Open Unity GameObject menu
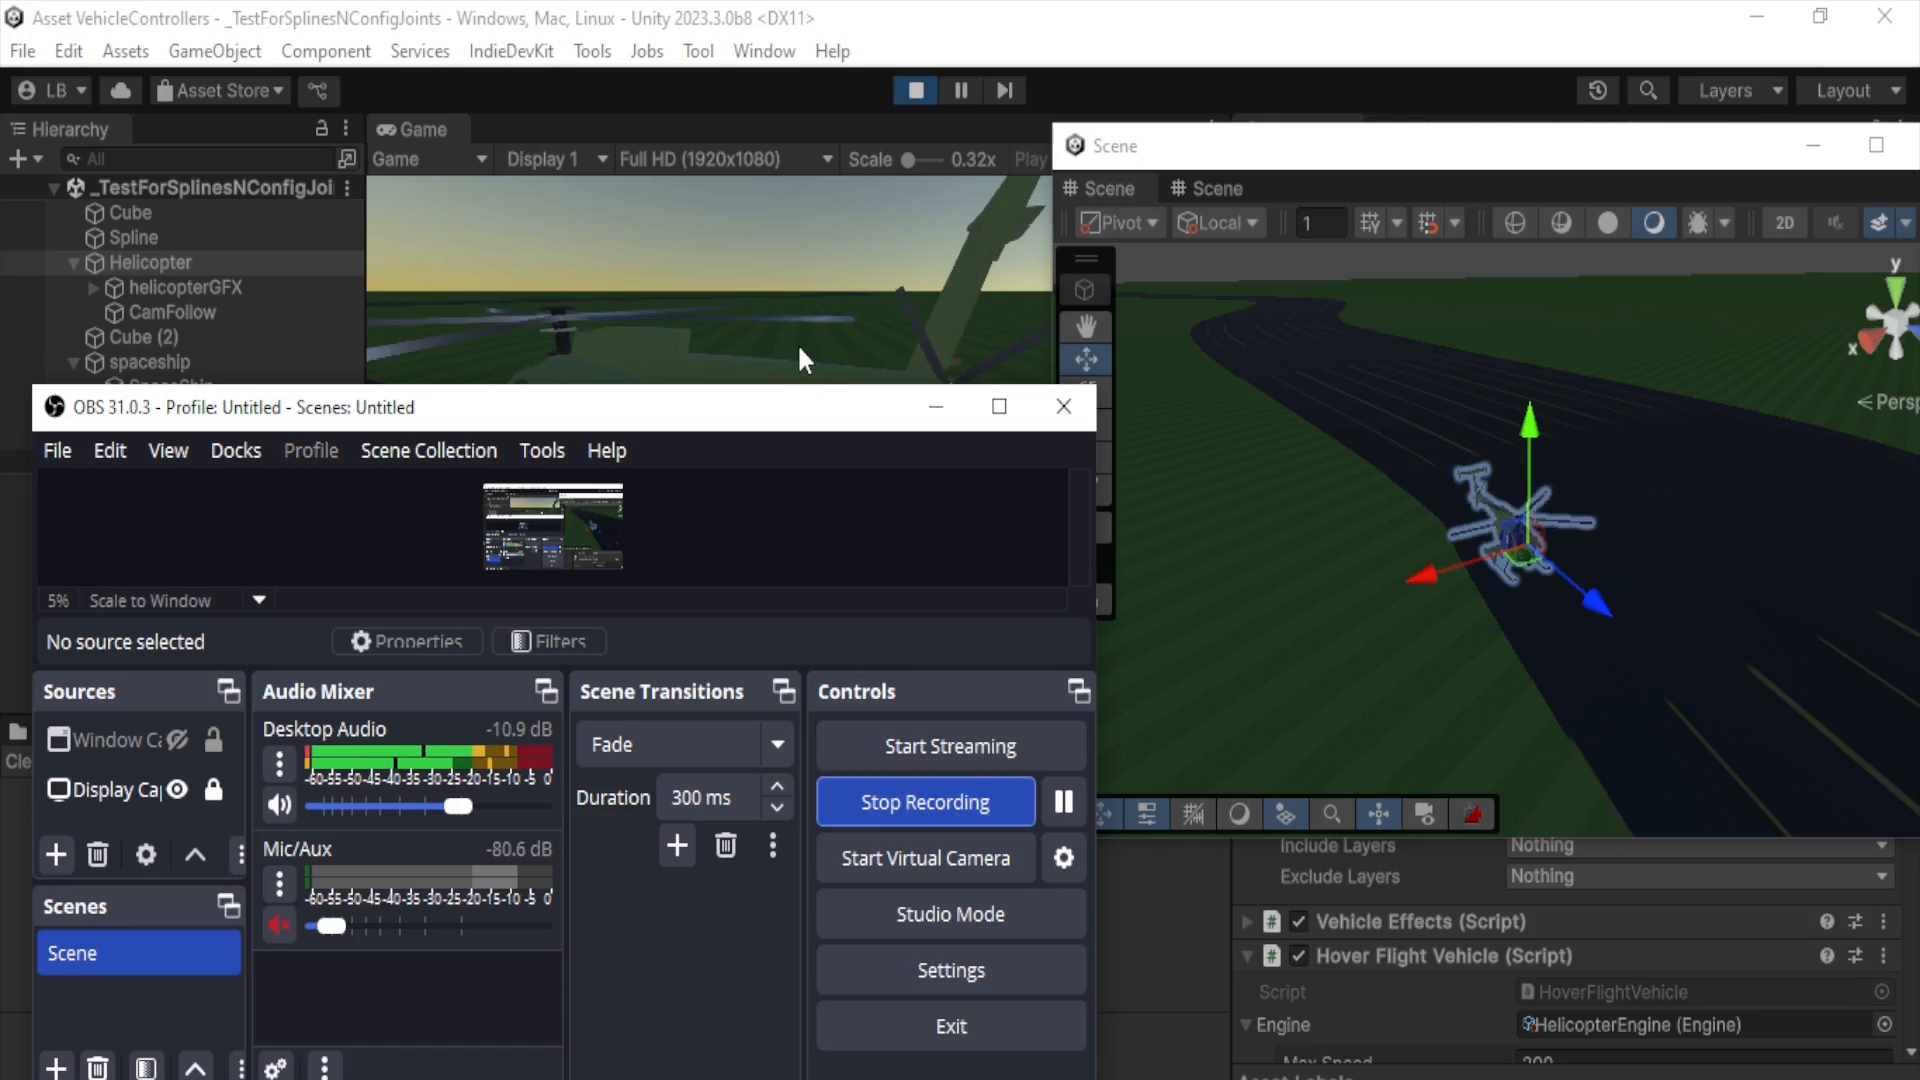 point(215,51)
